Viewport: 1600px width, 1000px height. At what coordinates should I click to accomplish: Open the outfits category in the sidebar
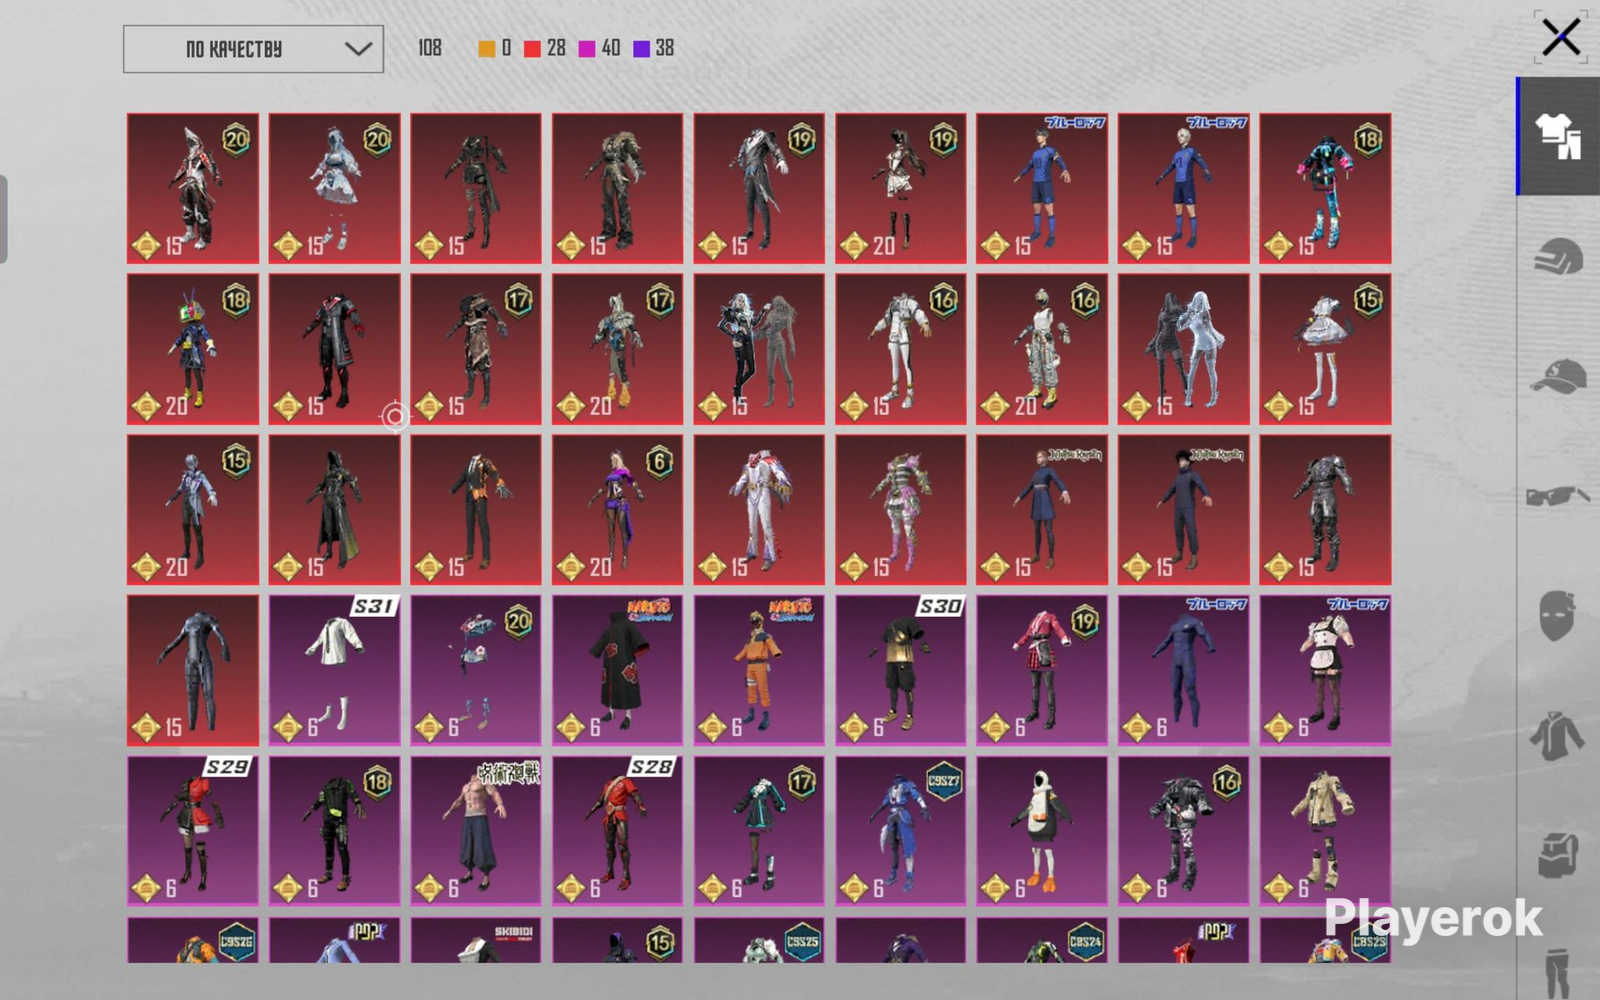[1558, 136]
